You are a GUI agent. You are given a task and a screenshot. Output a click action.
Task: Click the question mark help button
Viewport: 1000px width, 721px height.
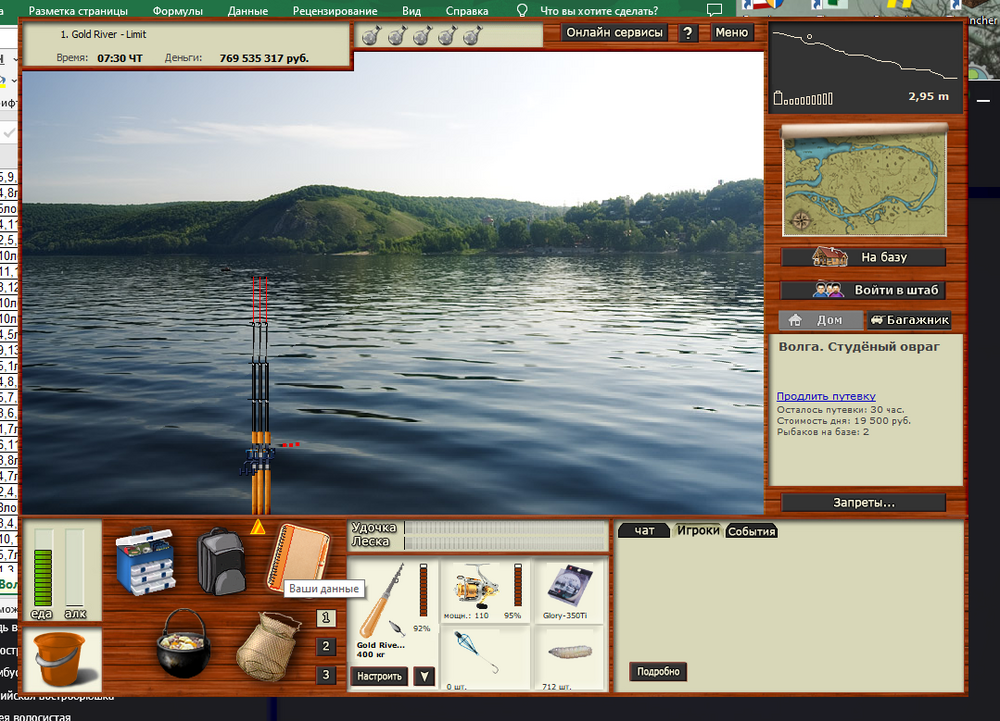(x=688, y=33)
